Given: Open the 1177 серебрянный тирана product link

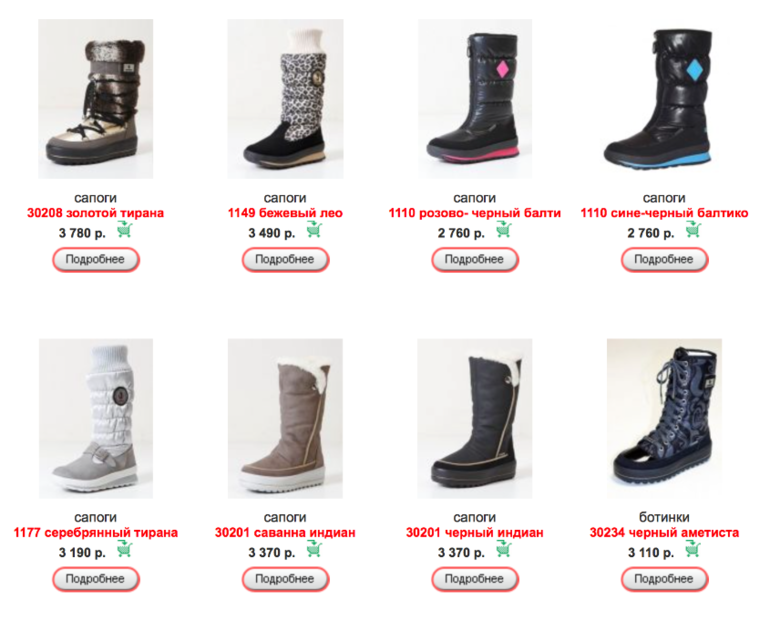Looking at the screenshot, I should (96, 533).
